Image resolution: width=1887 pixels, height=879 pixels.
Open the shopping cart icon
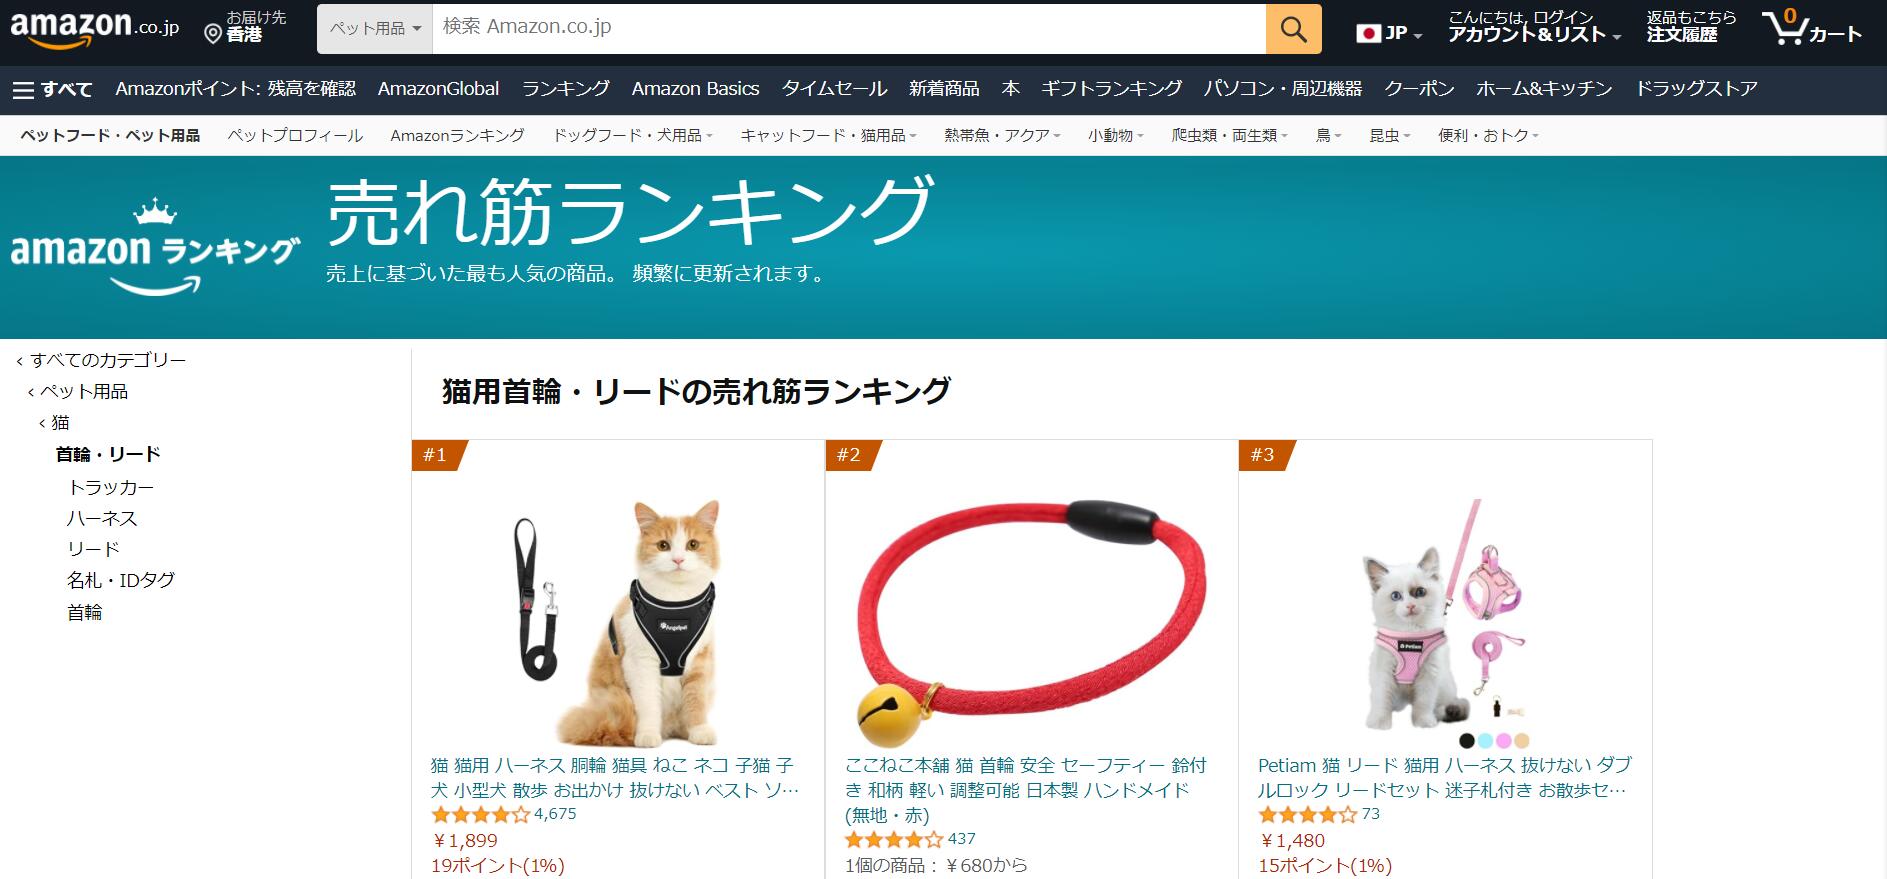coord(1812,28)
